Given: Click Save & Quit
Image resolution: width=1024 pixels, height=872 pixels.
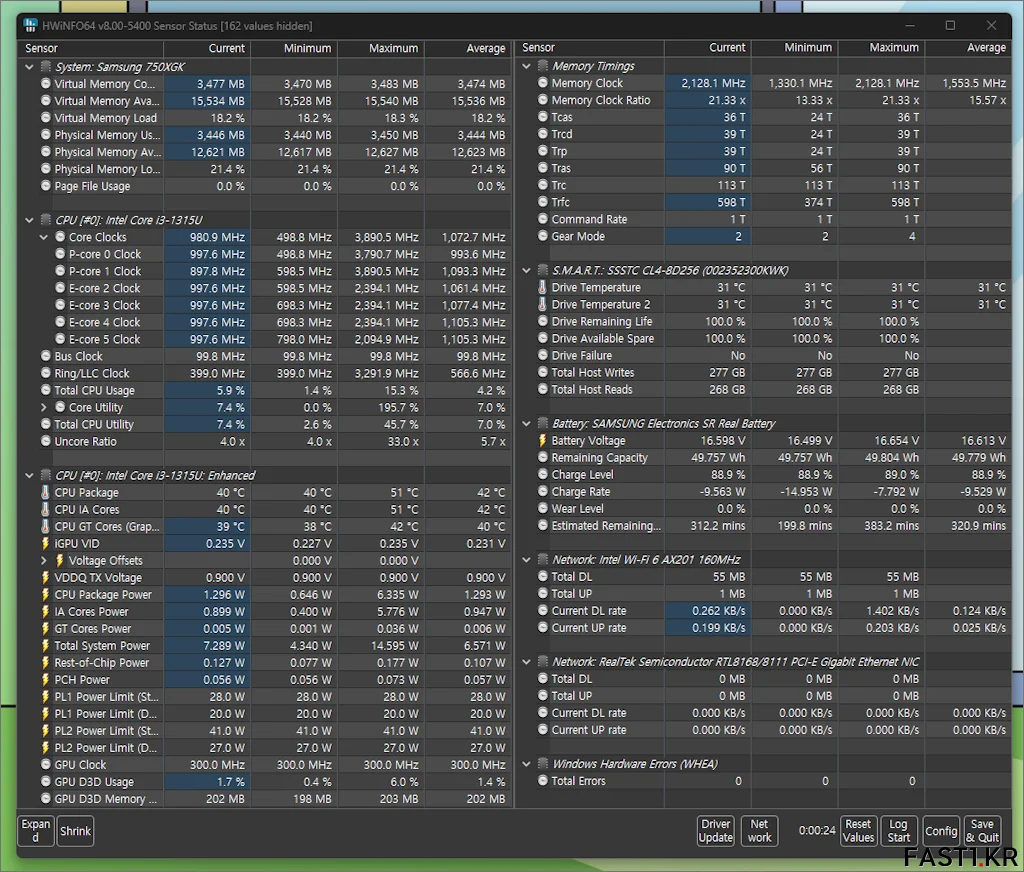Looking at the screenshot, I should point(982,831).
